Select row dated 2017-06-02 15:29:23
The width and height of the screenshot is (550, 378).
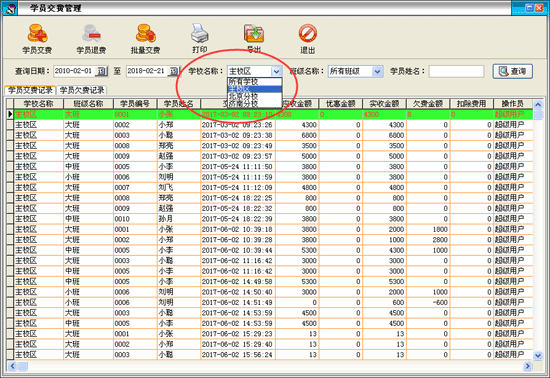click(273, 334)
